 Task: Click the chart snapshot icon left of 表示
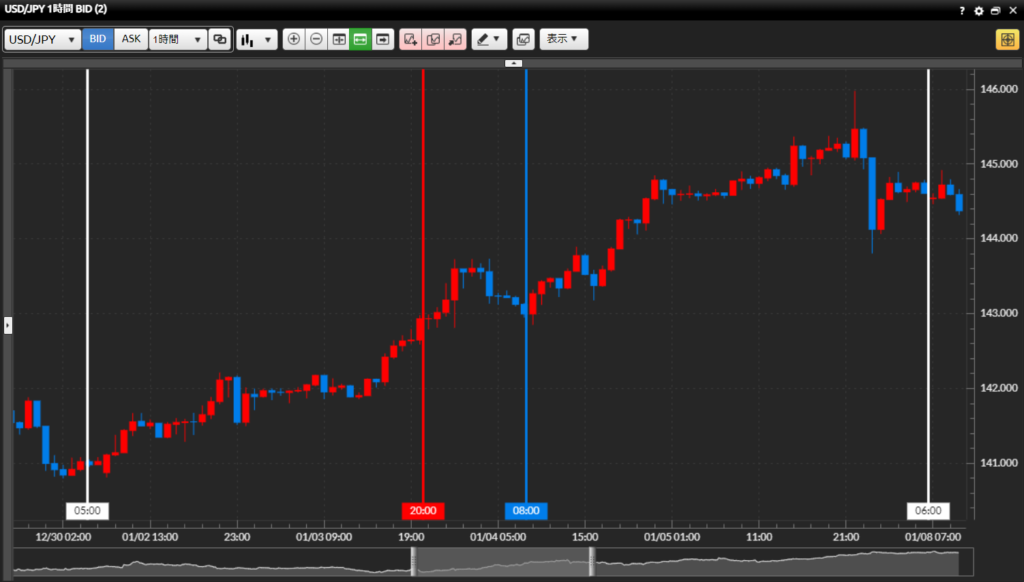pos(523,39)
